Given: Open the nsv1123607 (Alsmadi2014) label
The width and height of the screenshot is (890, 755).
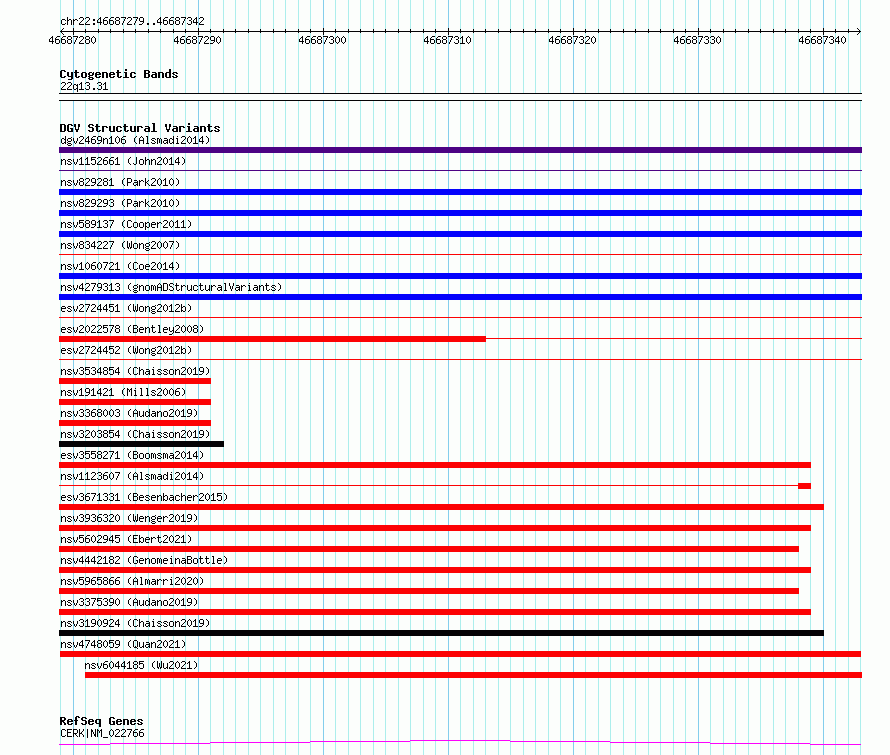Looking at the screenshot, I should pyautogui.click(x=132, y=476).
